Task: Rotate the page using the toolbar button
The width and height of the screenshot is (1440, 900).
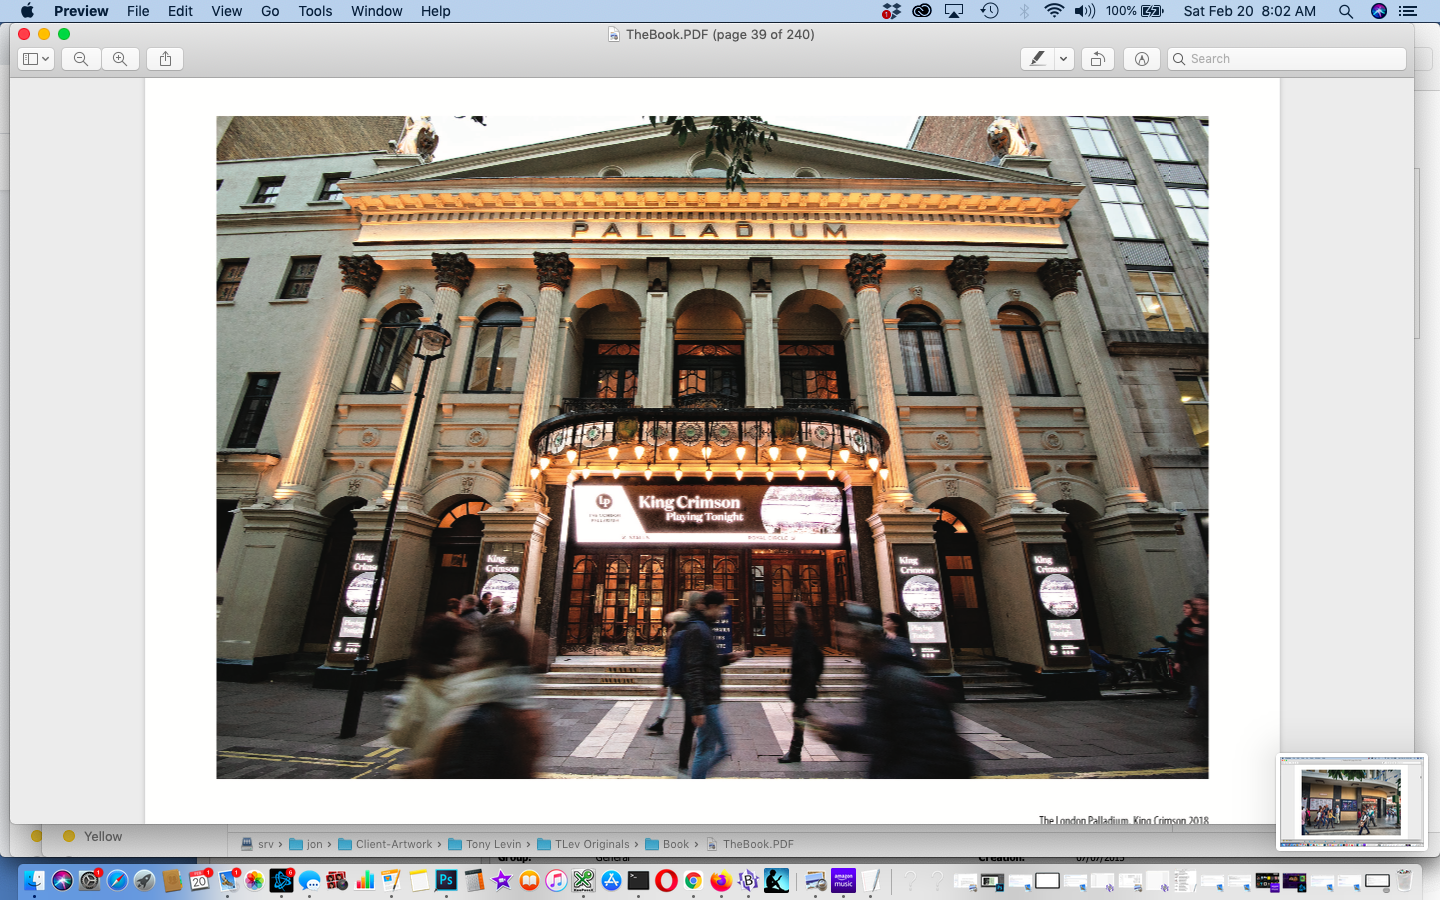Action: coord(1097,59)
